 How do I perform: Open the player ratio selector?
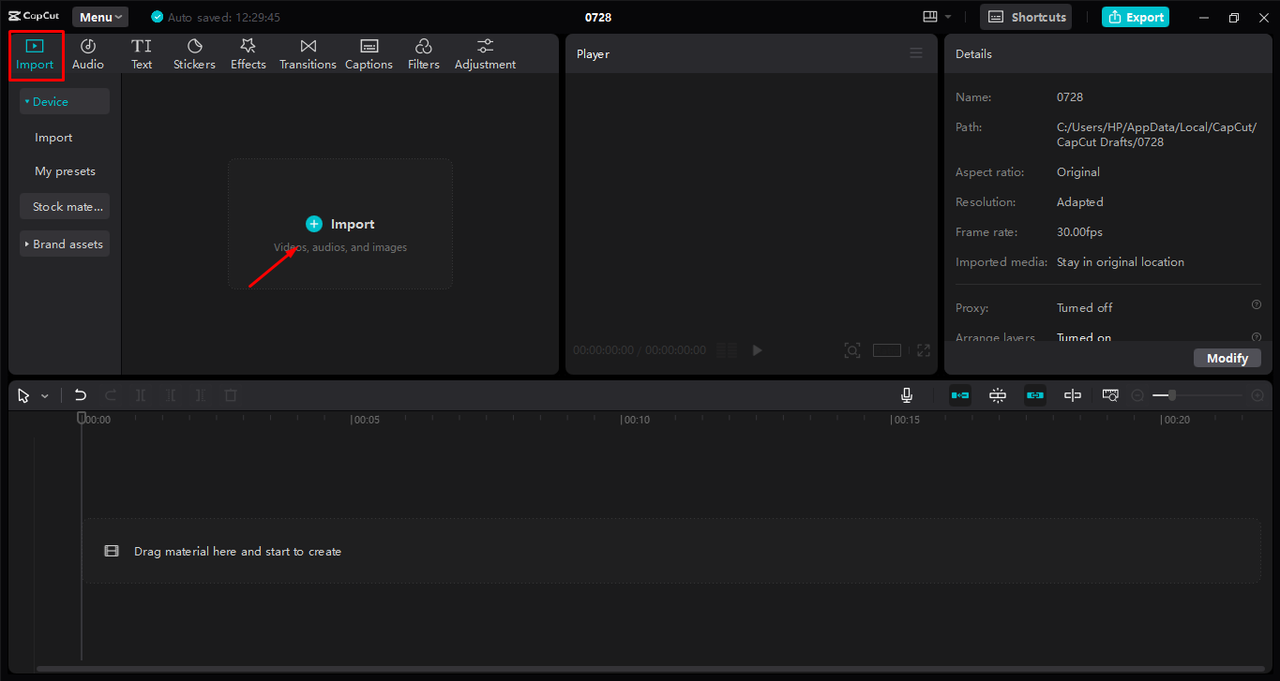pos(887,350)
